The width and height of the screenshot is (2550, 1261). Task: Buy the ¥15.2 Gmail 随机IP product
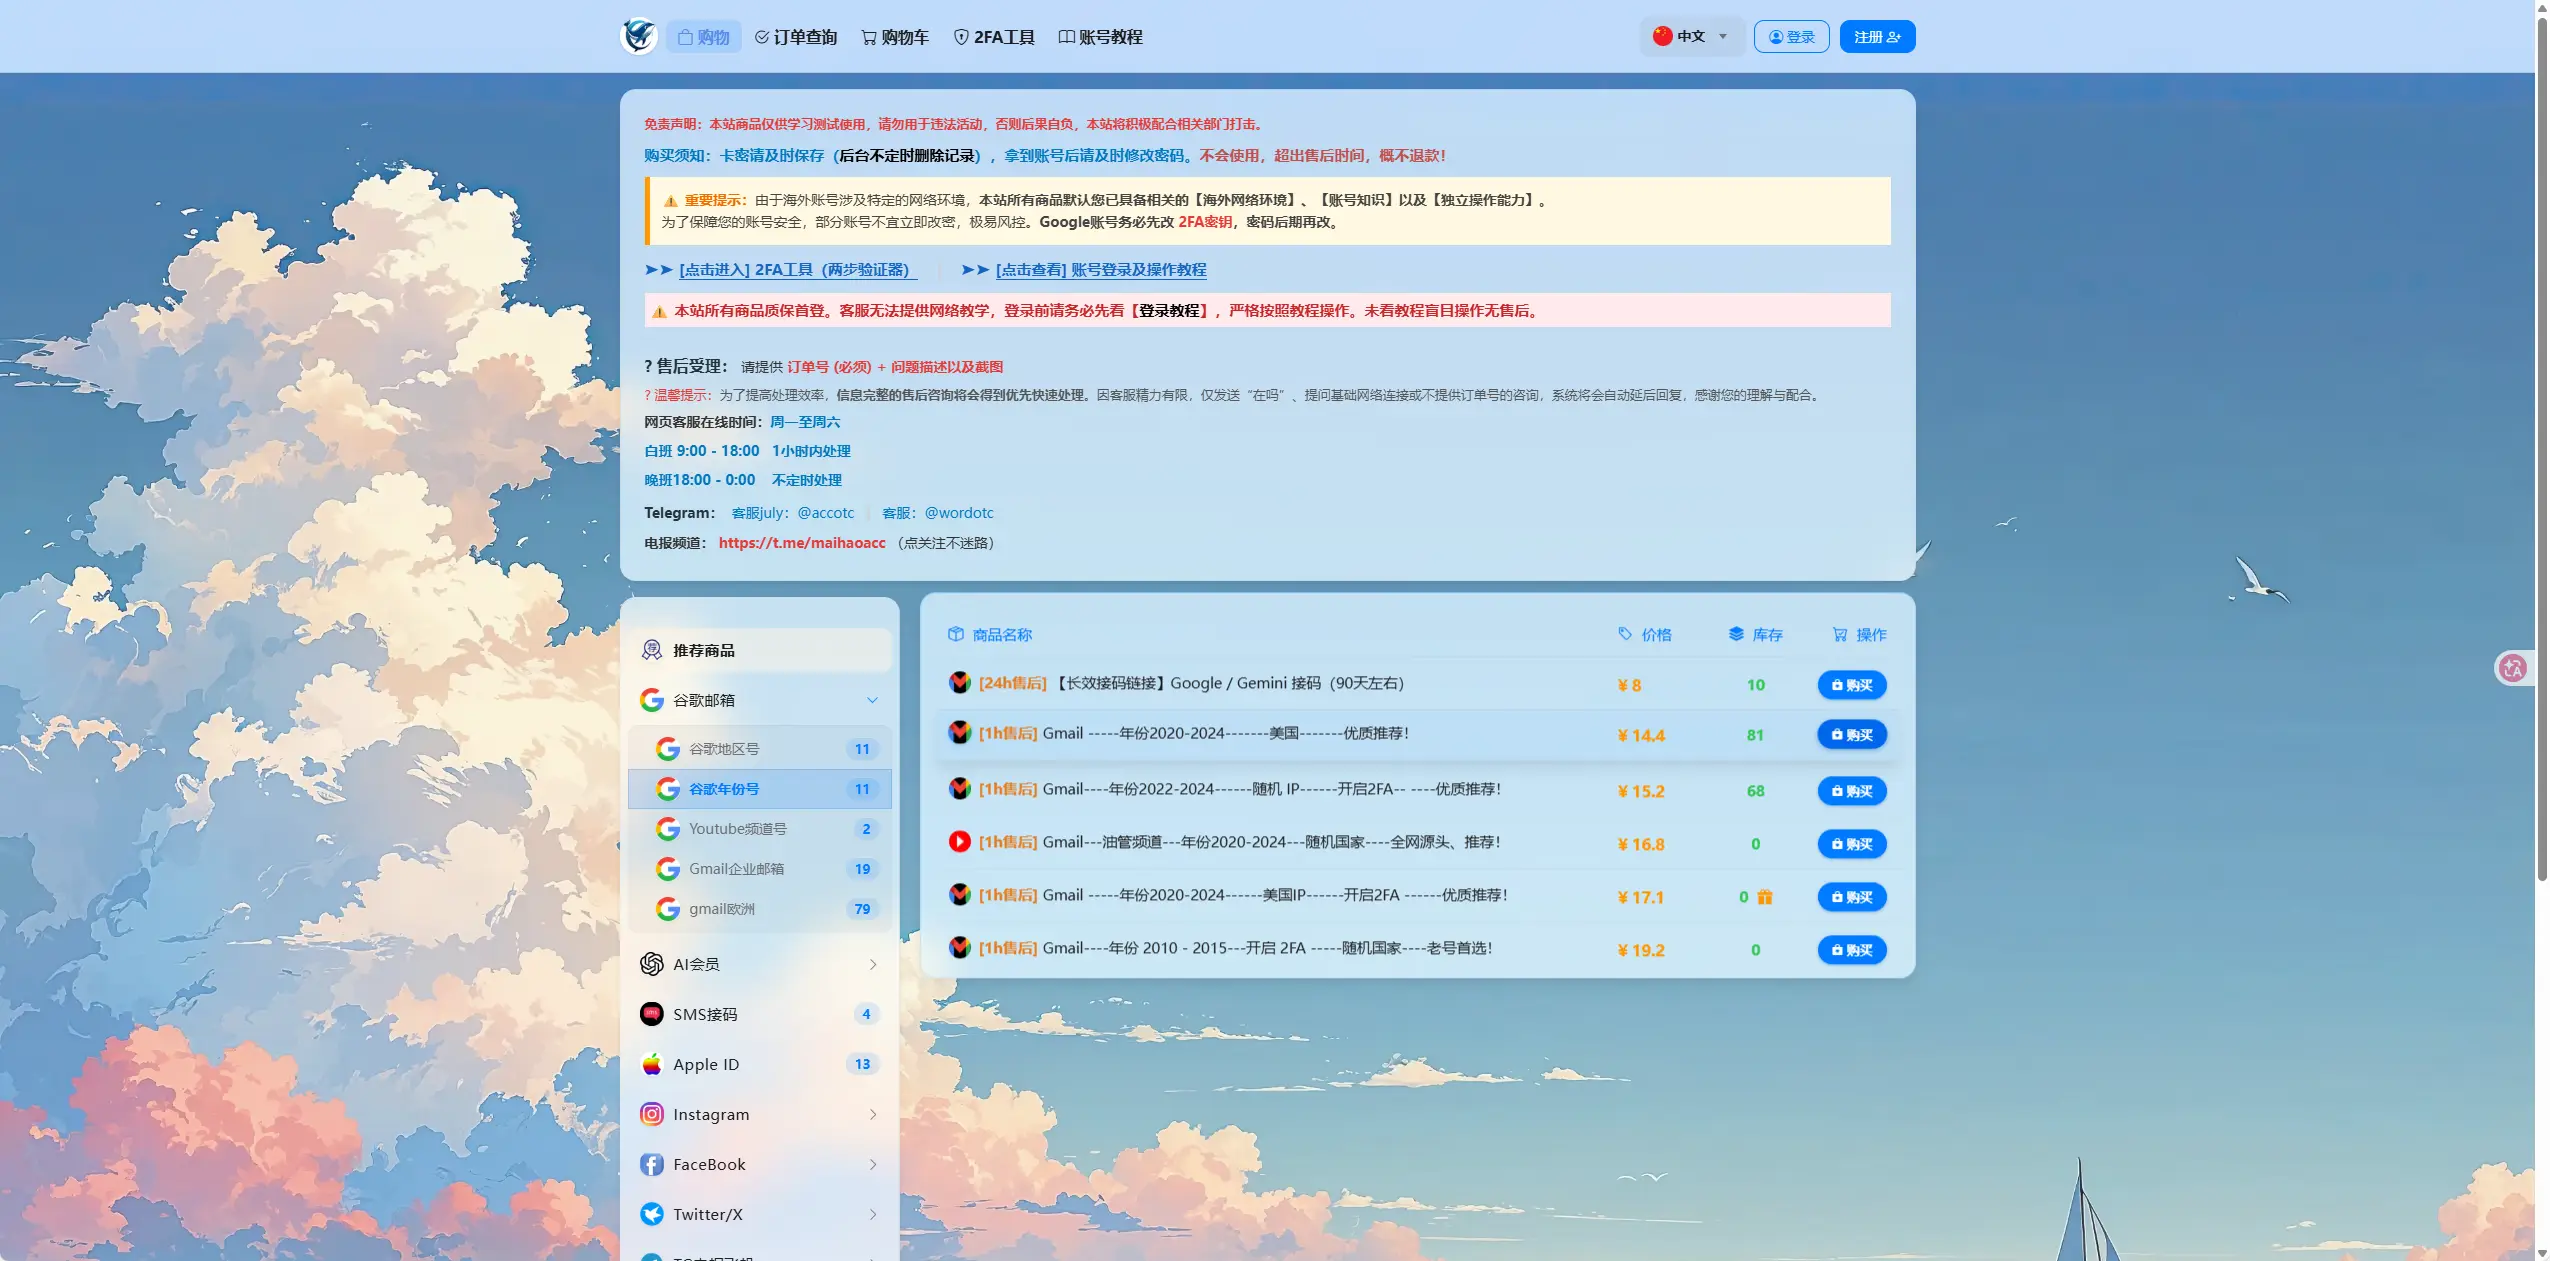(x=1852, y=791)
